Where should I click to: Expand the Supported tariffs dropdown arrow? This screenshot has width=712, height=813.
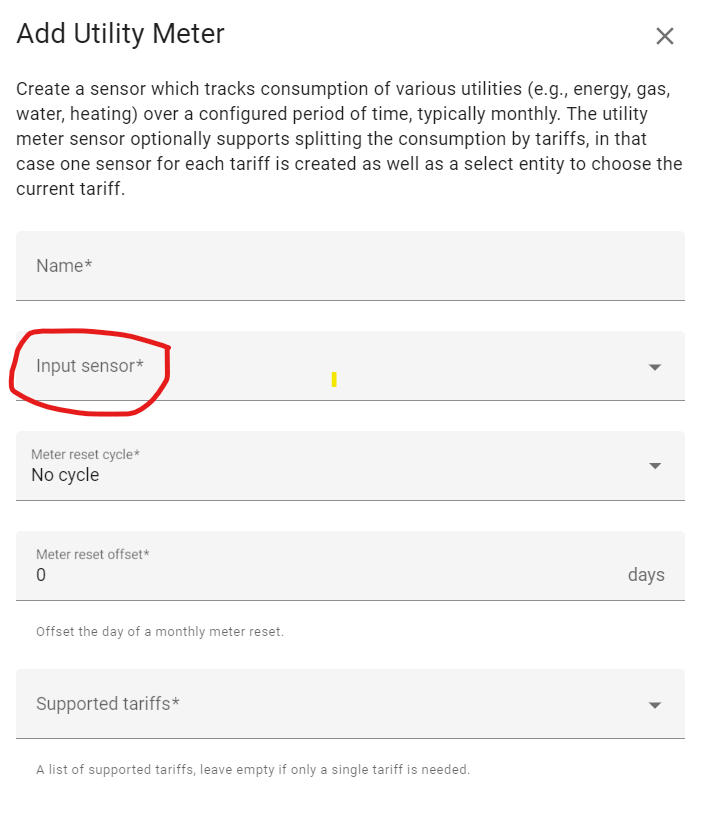pyautogui.click(x=655, y=705)
